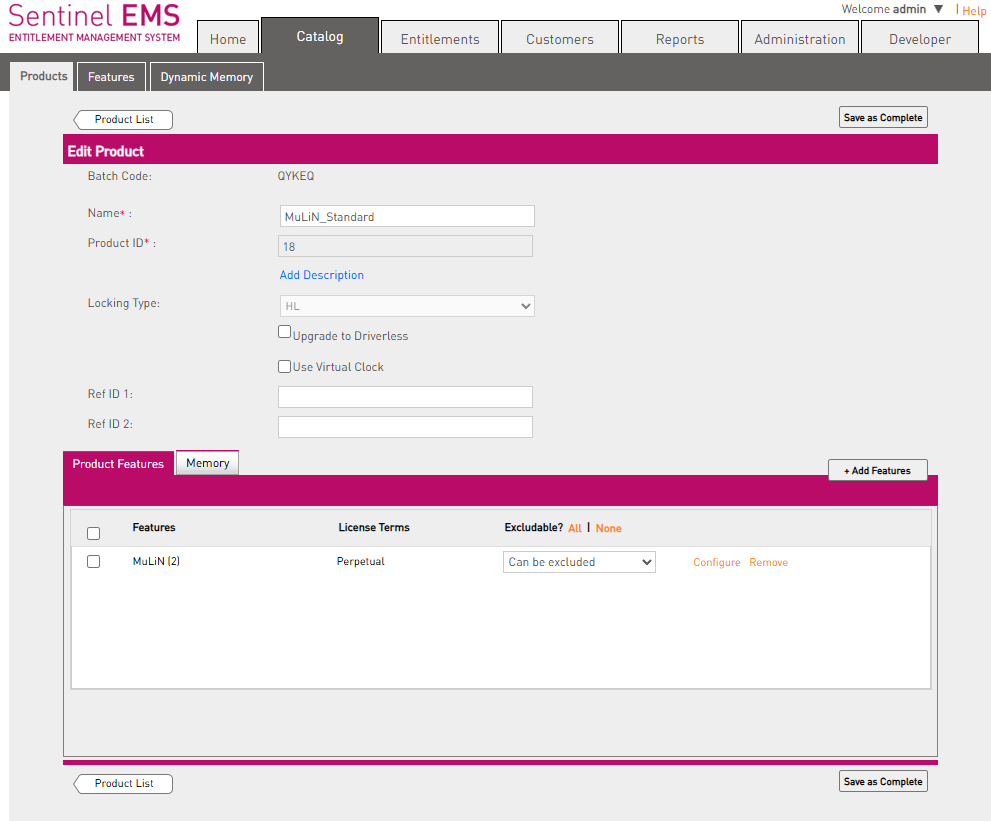Image resolution: width=991 pixels, height=821 pixels.
Task: Click Remove for the MuLiN feature
Action: pos(769,562)
